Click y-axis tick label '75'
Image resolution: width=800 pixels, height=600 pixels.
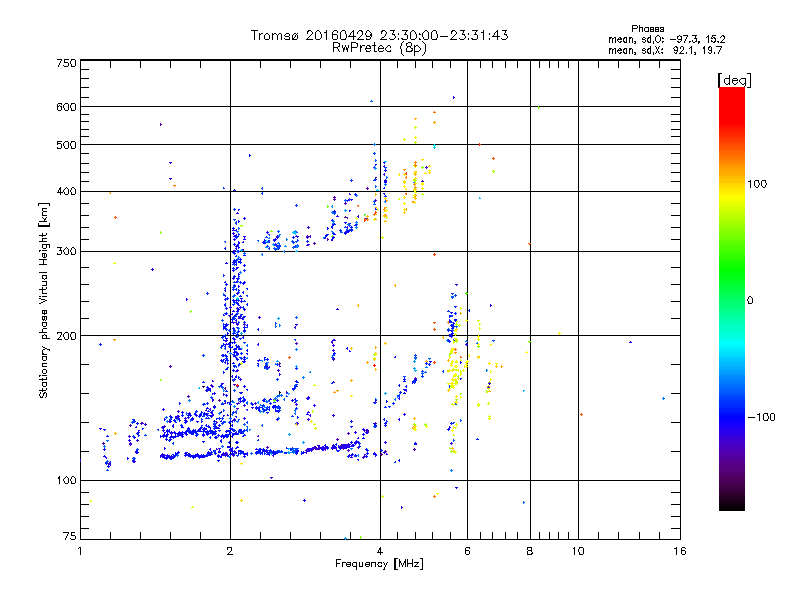coord(70,536)
